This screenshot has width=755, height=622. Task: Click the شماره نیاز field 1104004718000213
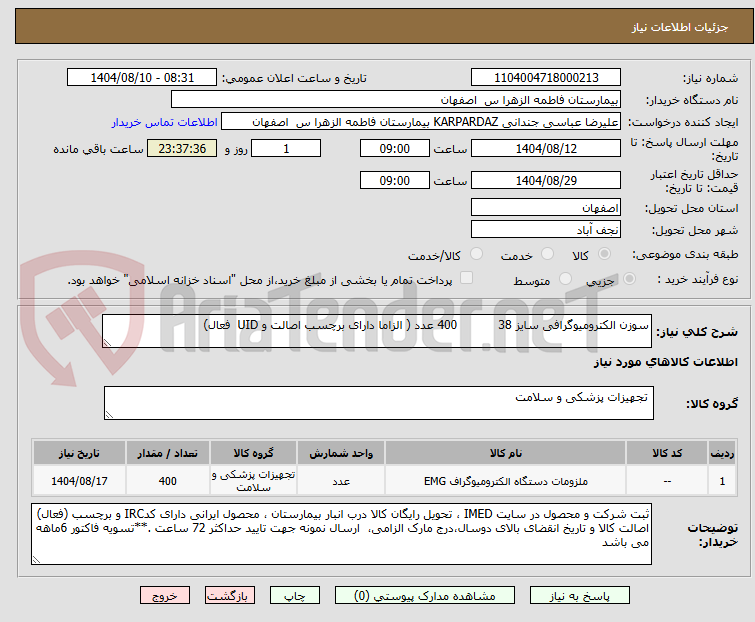546,78
